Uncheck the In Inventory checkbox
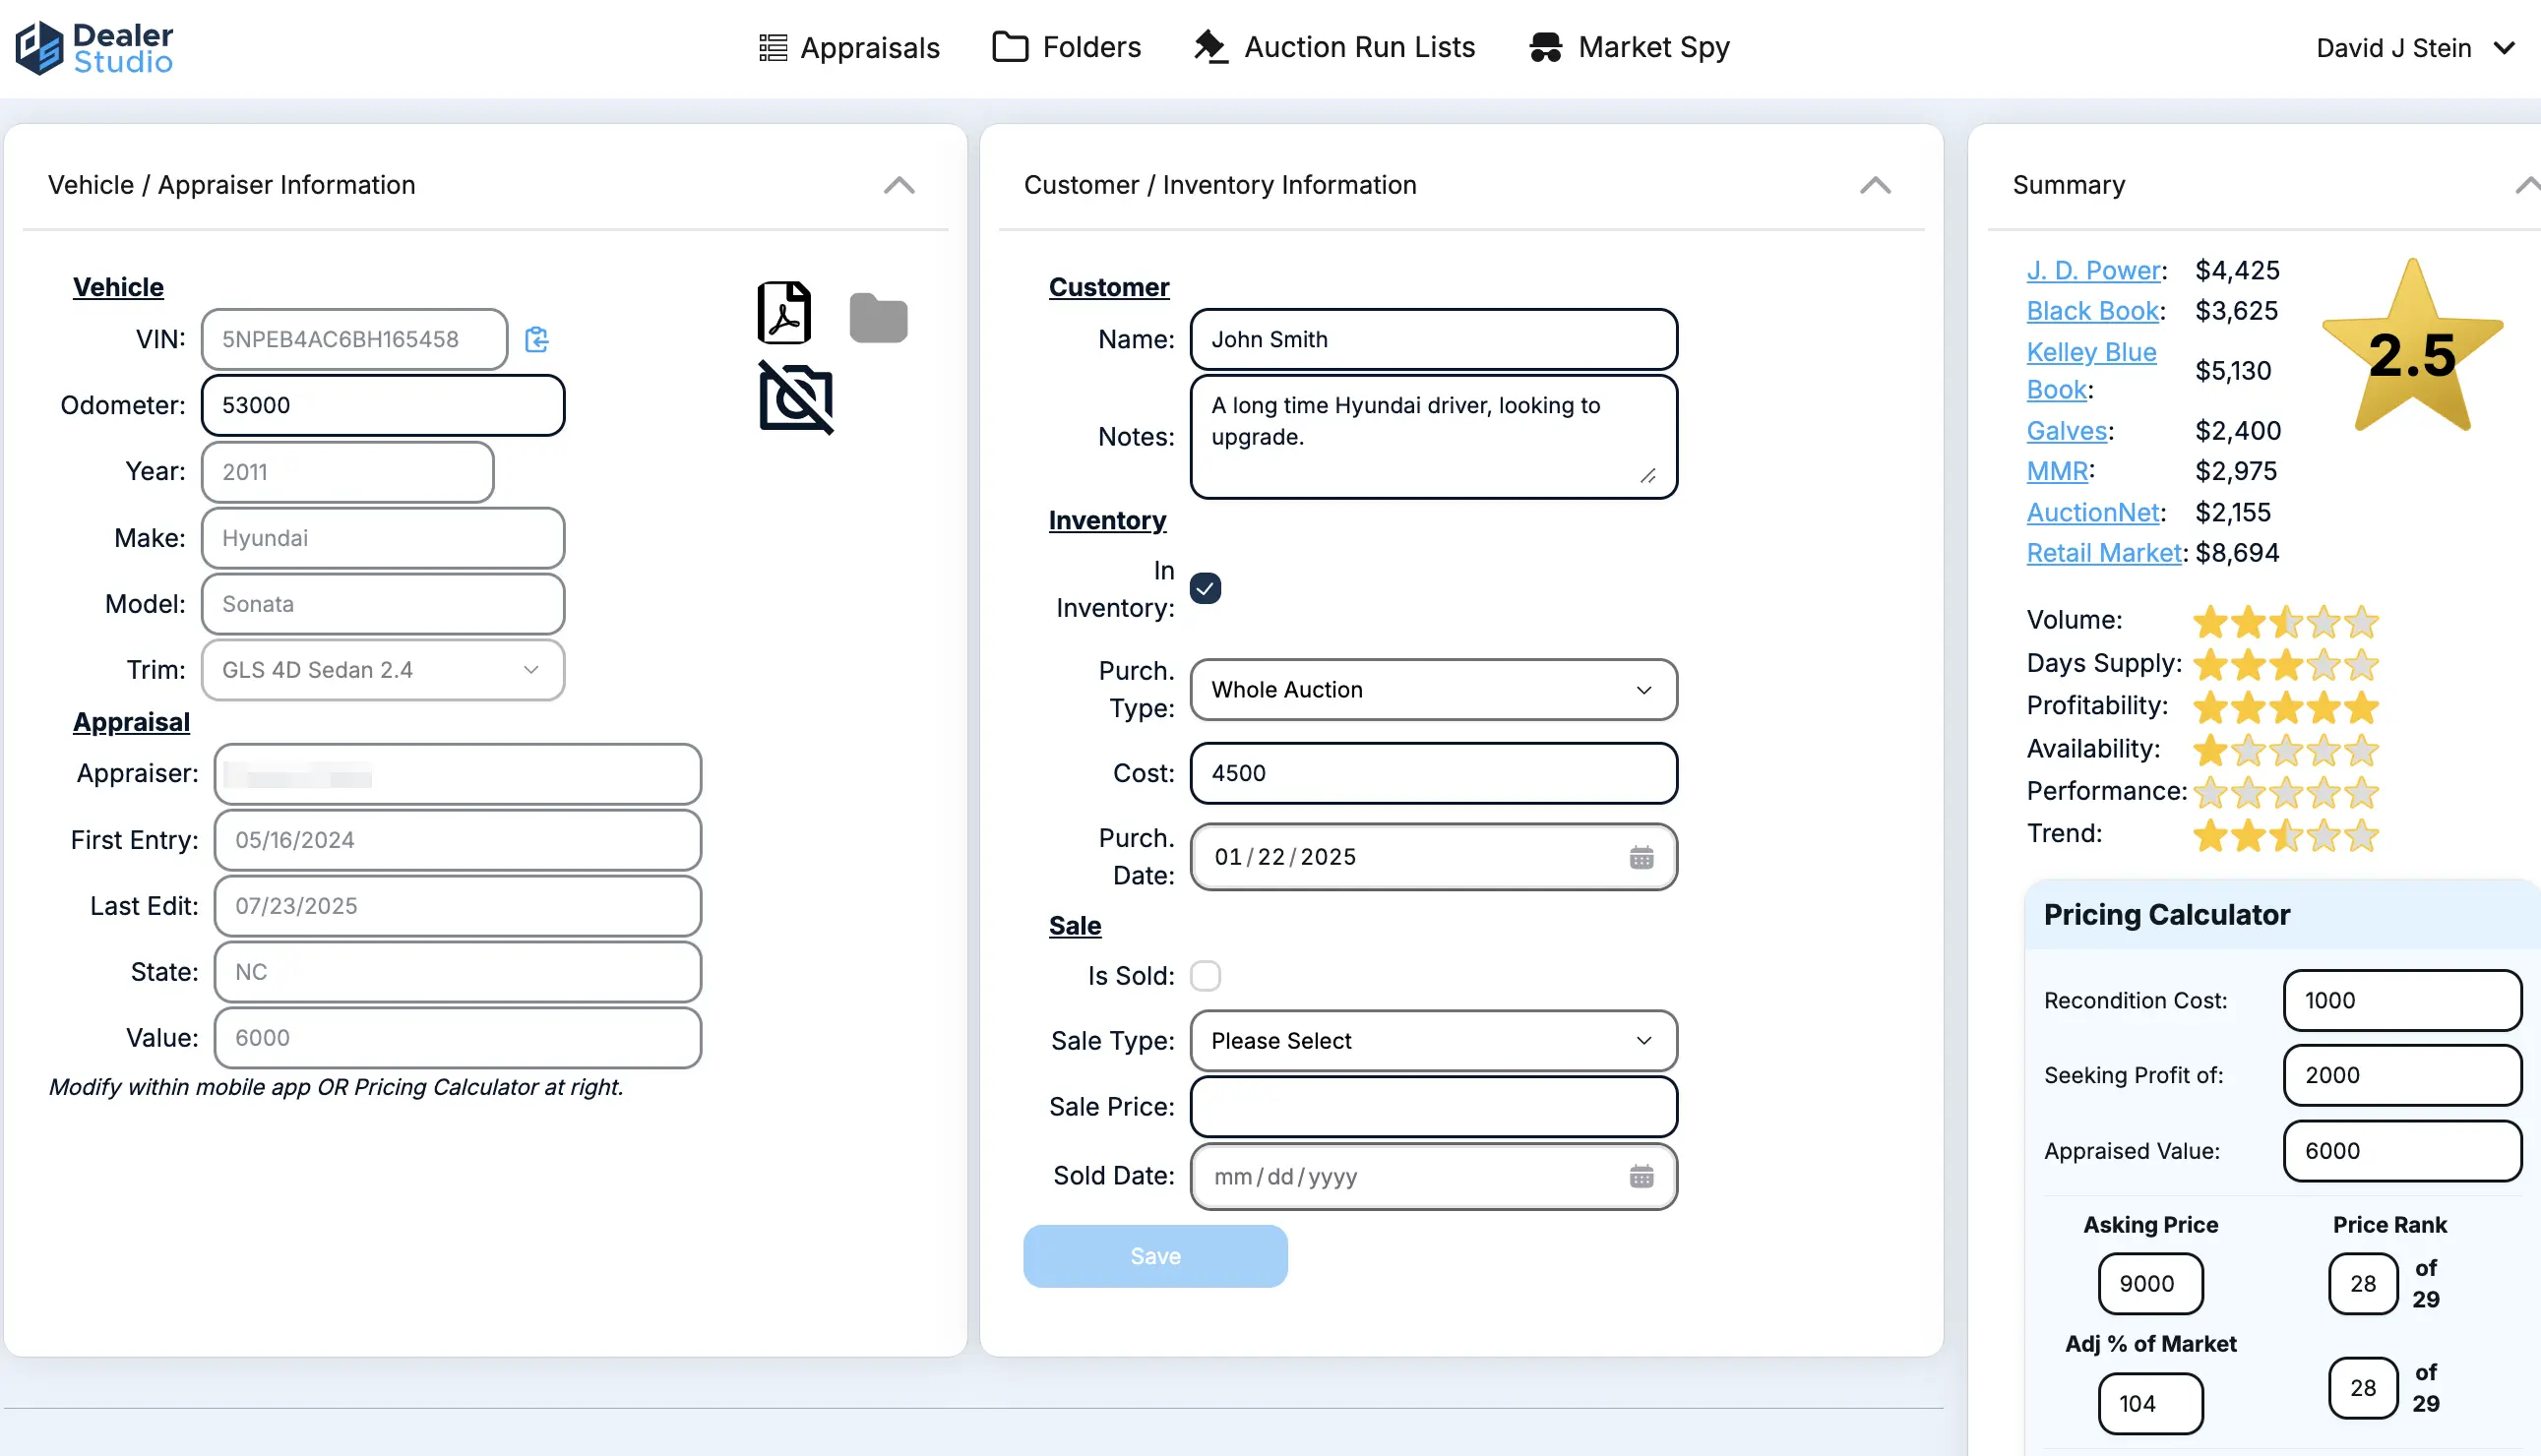 click(1205, 588)
